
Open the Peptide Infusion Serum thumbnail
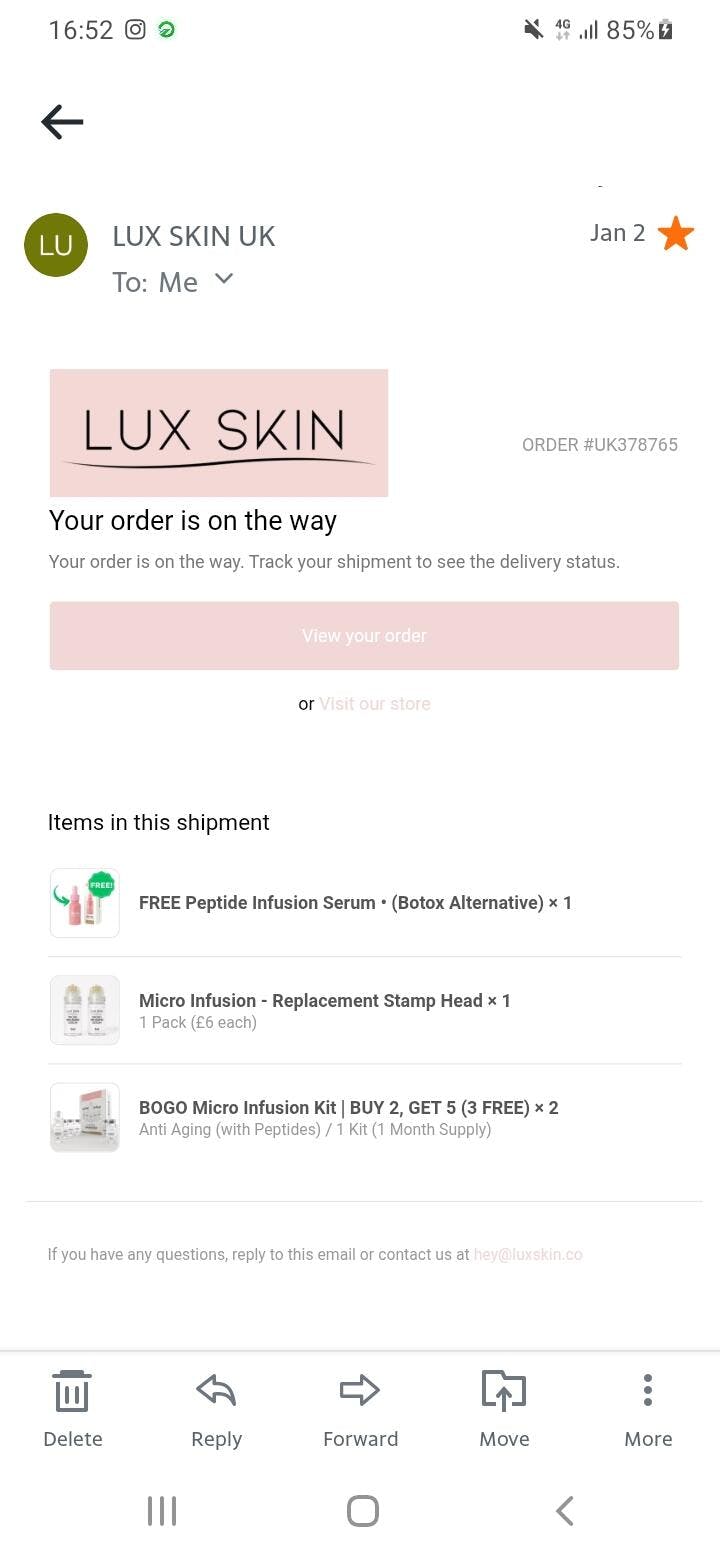[x=85, y=903]
